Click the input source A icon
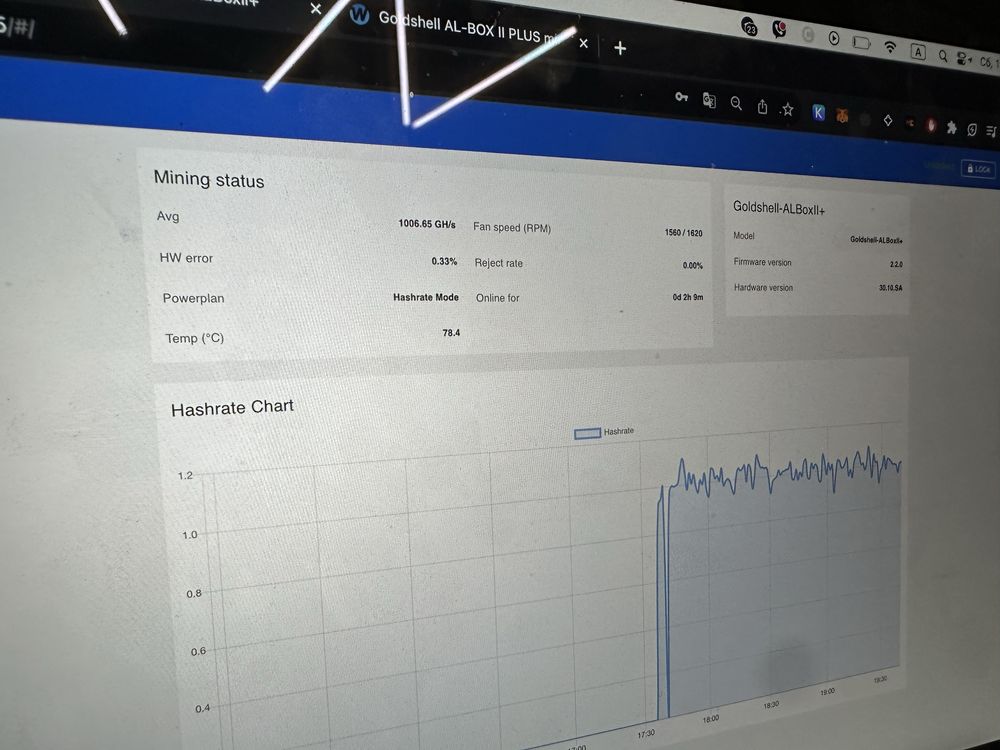The width and height of the screenshot is (1000, 750). point(918,52)
